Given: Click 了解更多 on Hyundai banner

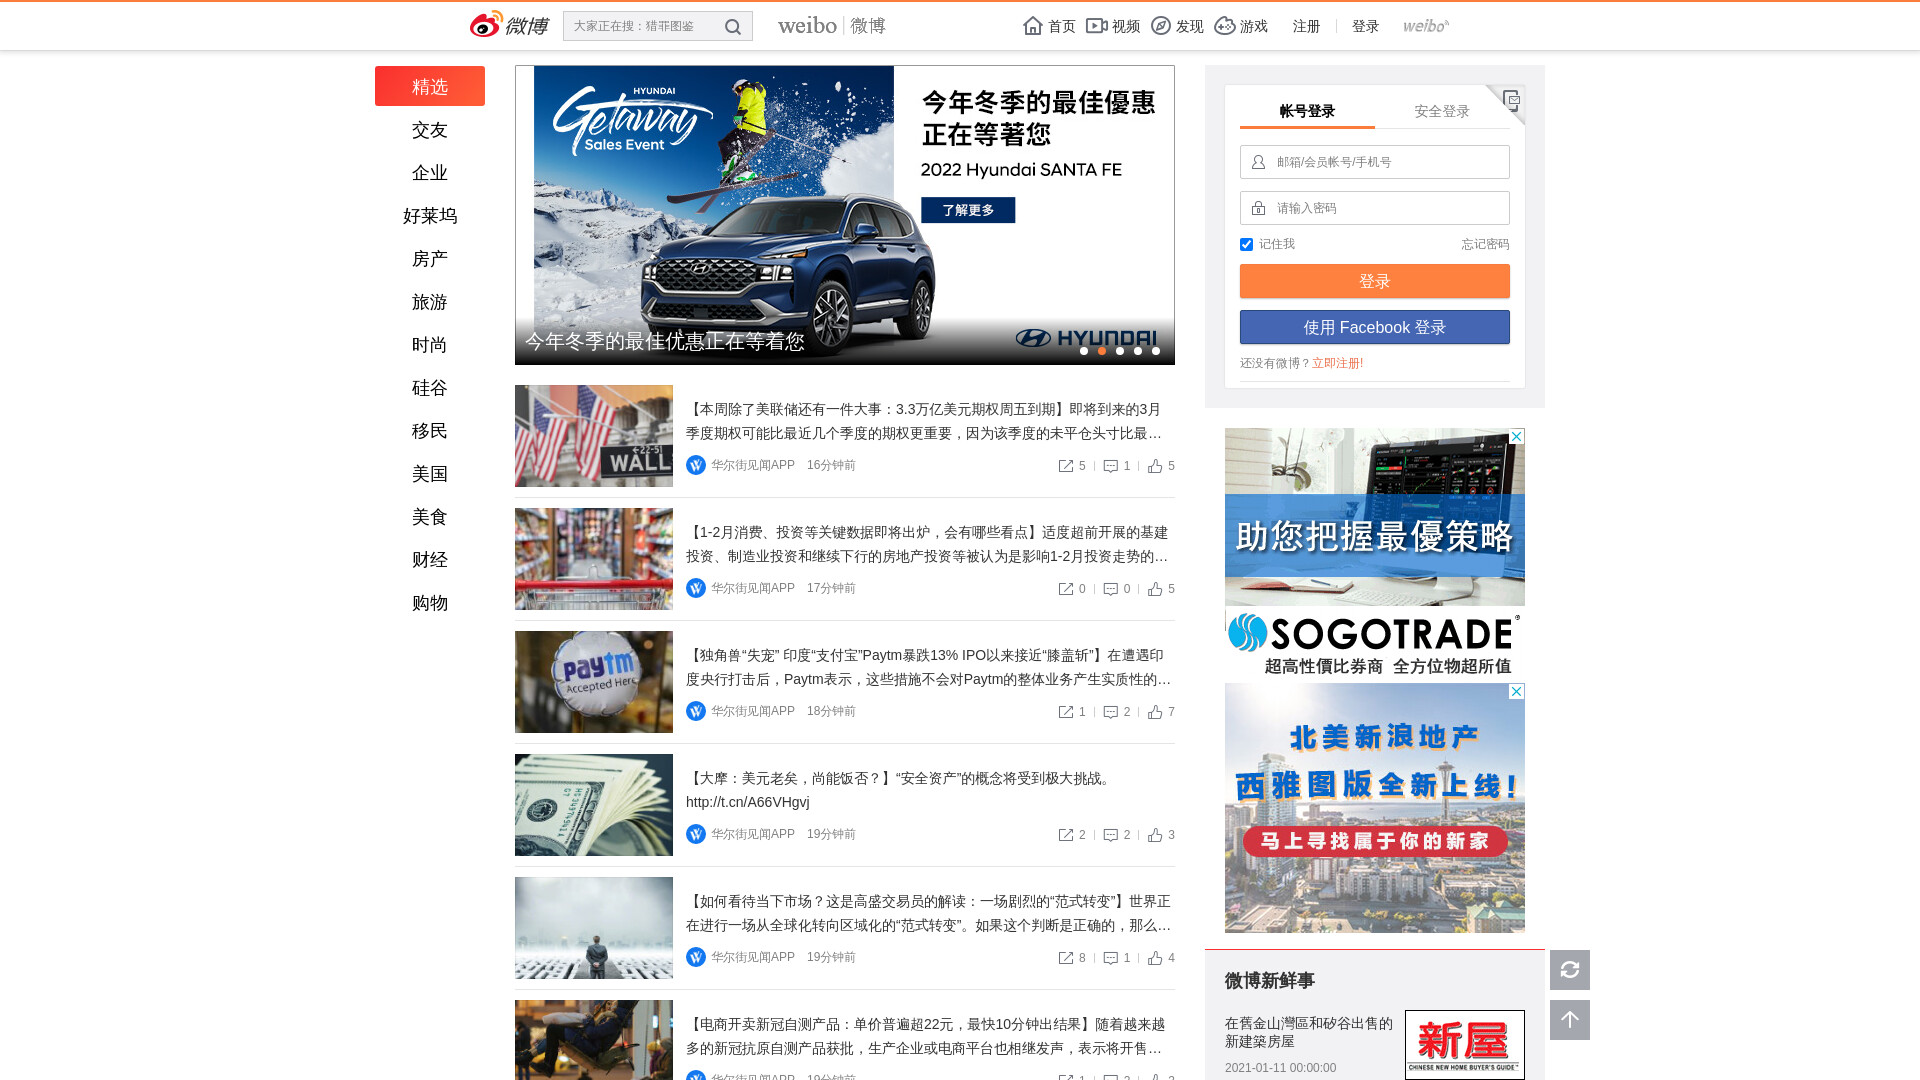Looking at the screenshot, I should coord(968,210).
